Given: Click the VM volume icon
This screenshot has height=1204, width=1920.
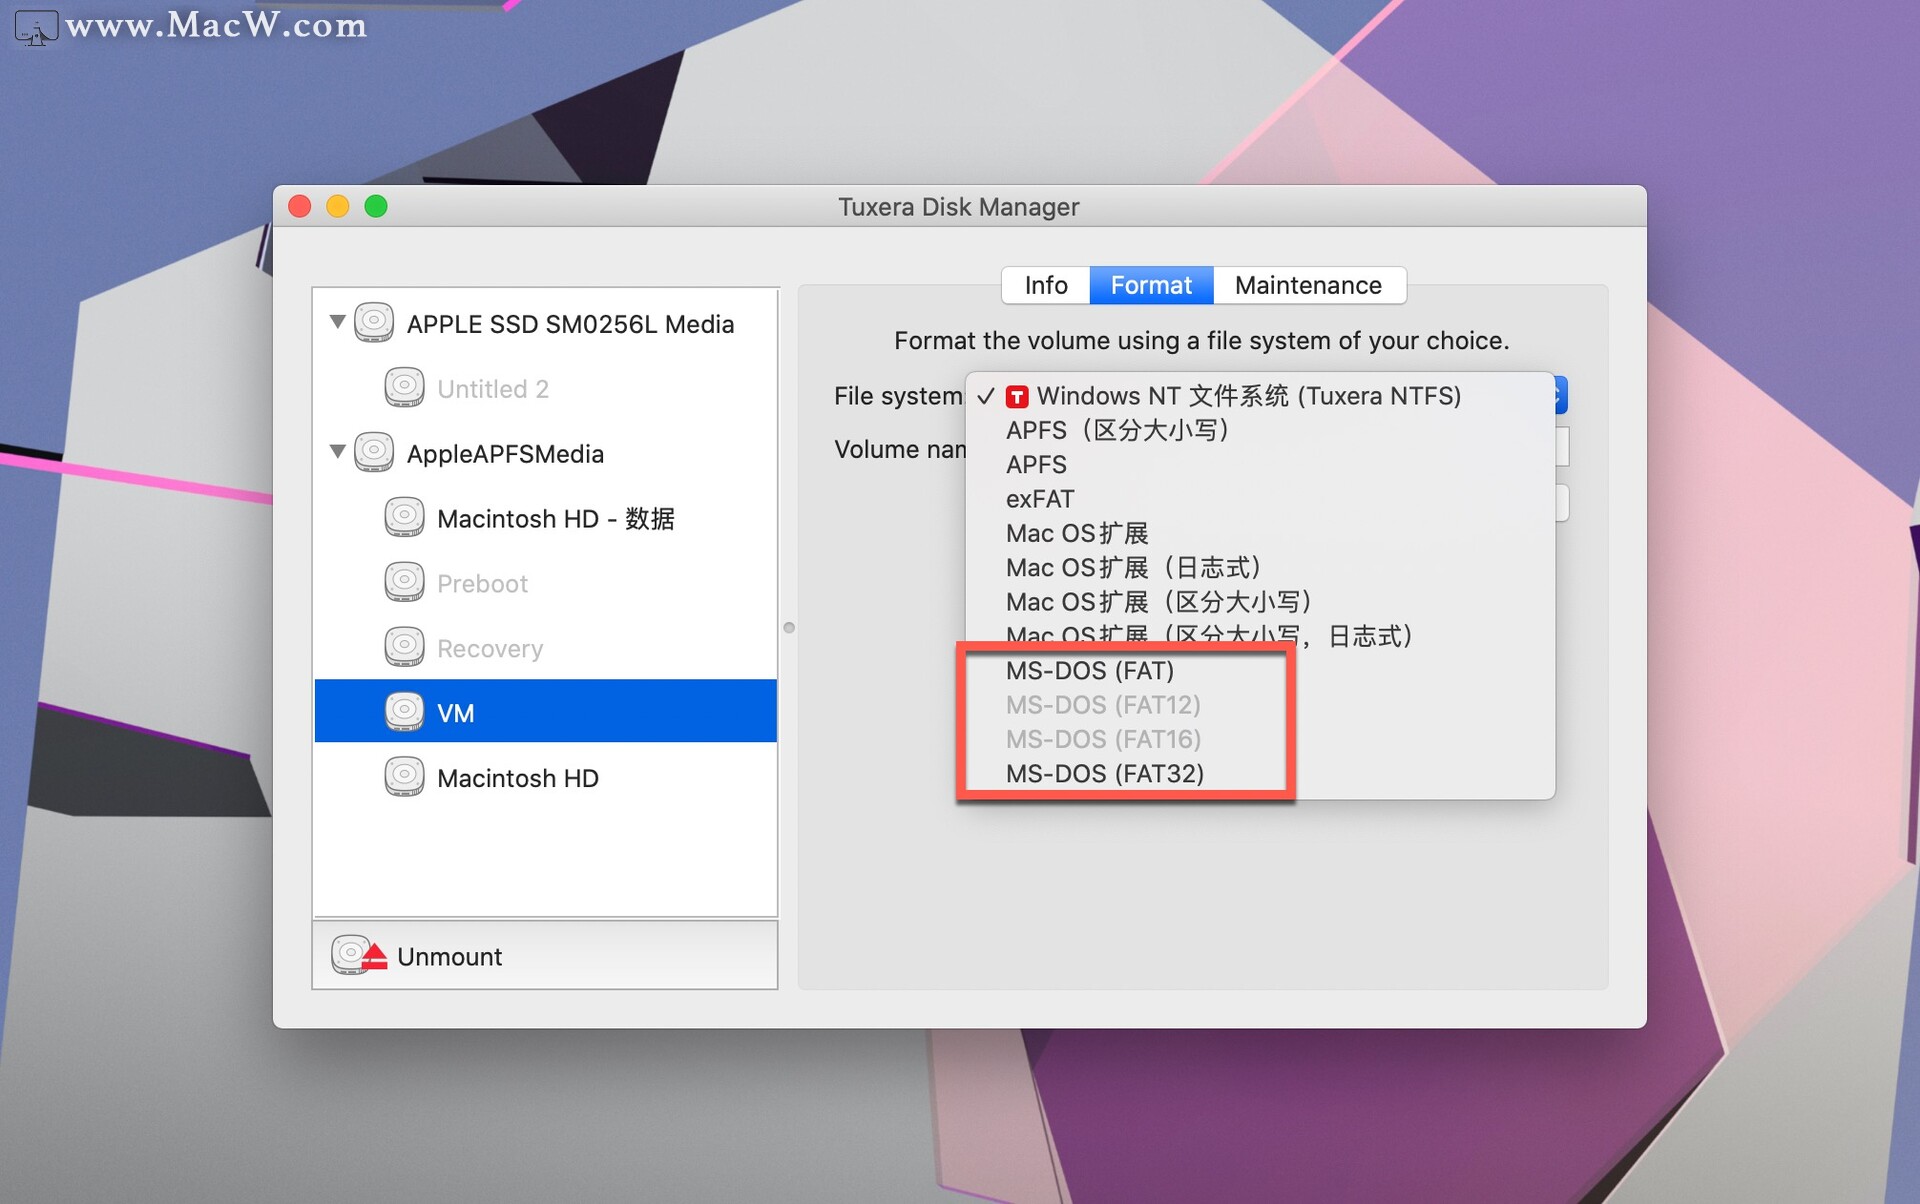Looking at the screenshot, I should 404,712.
